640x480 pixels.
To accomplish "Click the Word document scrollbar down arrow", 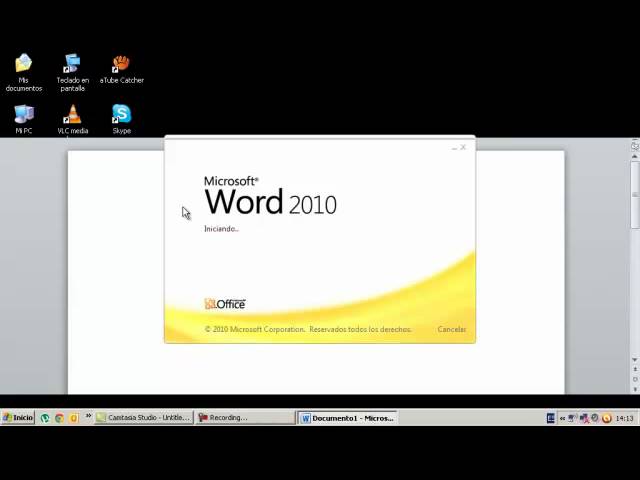I will click(x=635, y=360).
